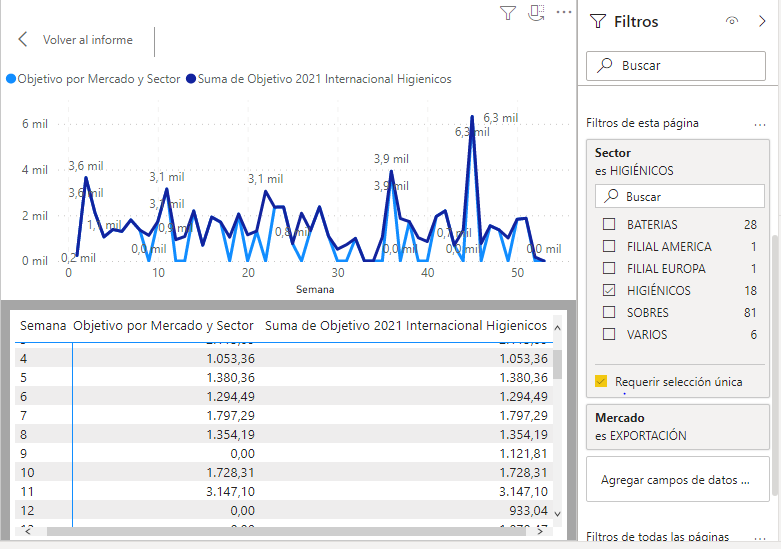781x549 pixels.
Task: Check the SOBRES checkbox
Action: coord(609,312)
